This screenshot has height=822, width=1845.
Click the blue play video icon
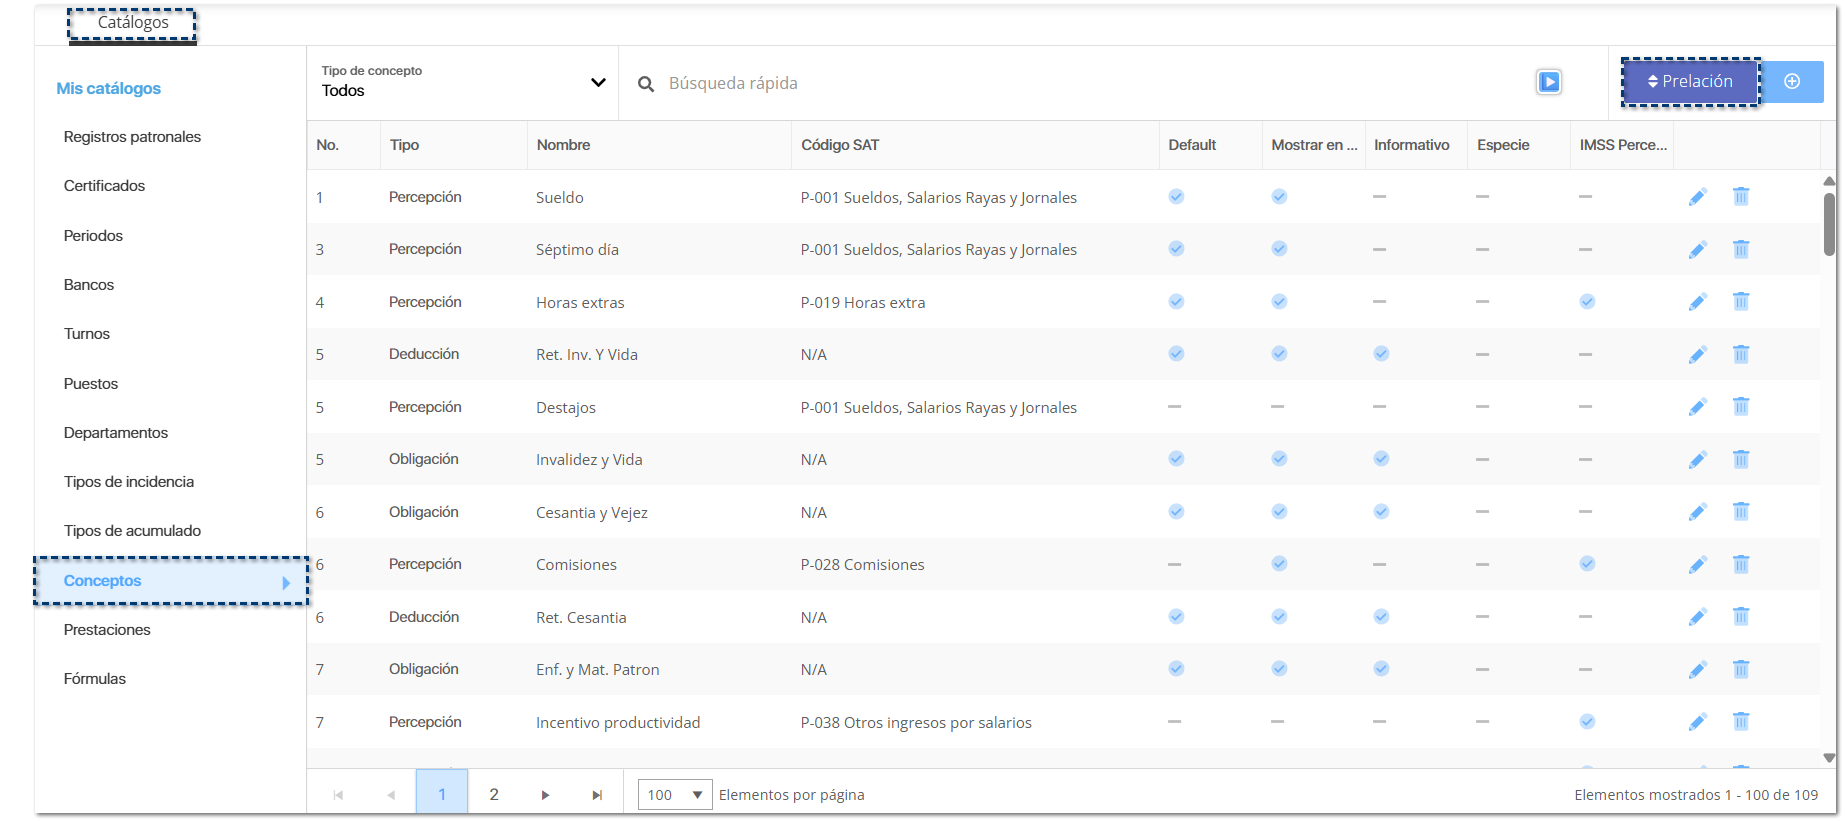pyautogui.click(x=1548, y=82)
